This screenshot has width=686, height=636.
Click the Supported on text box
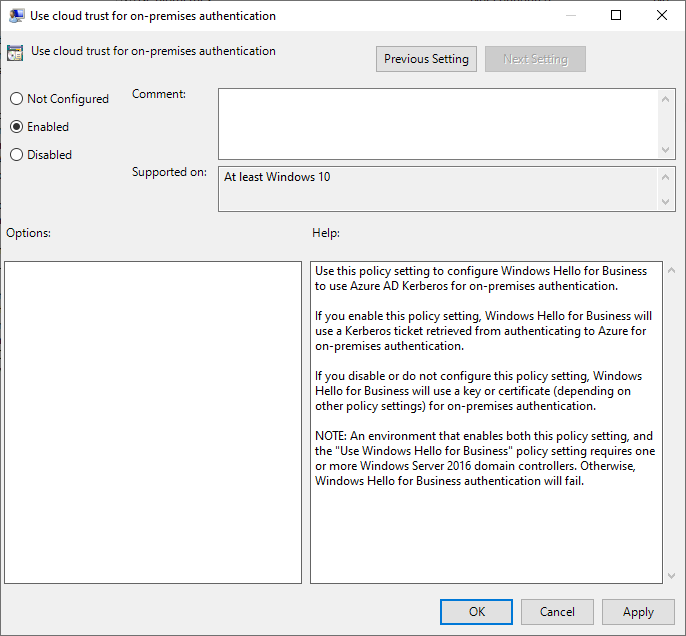tap(438, 189)
